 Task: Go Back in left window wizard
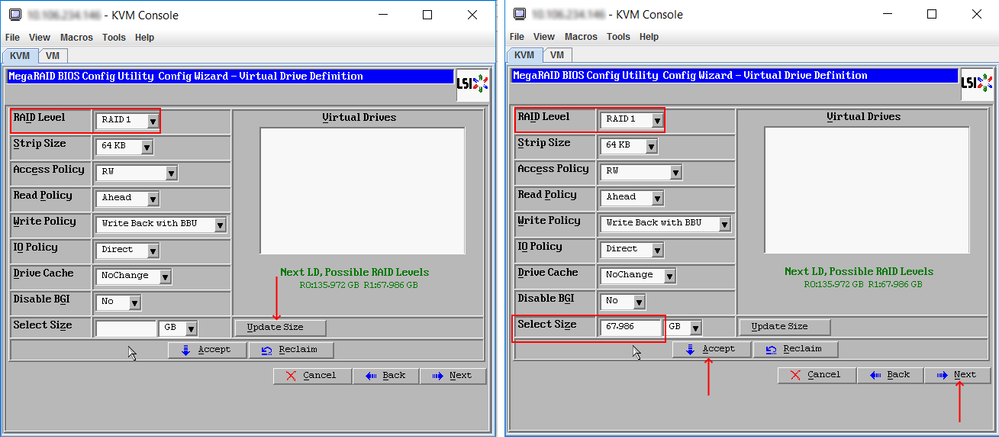pos(385,376)
